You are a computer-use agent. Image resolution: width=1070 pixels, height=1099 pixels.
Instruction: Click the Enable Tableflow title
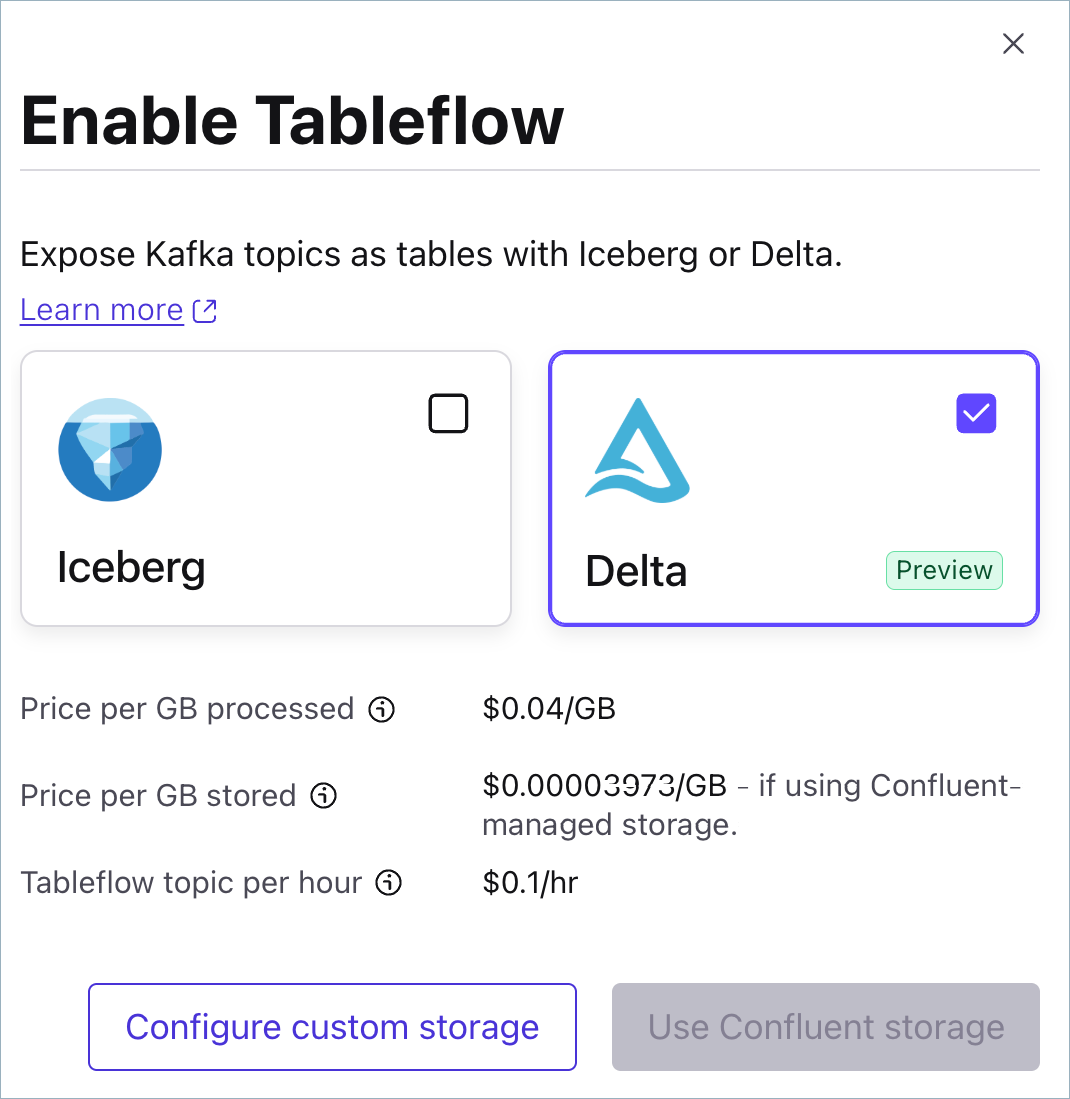[292, 121]
